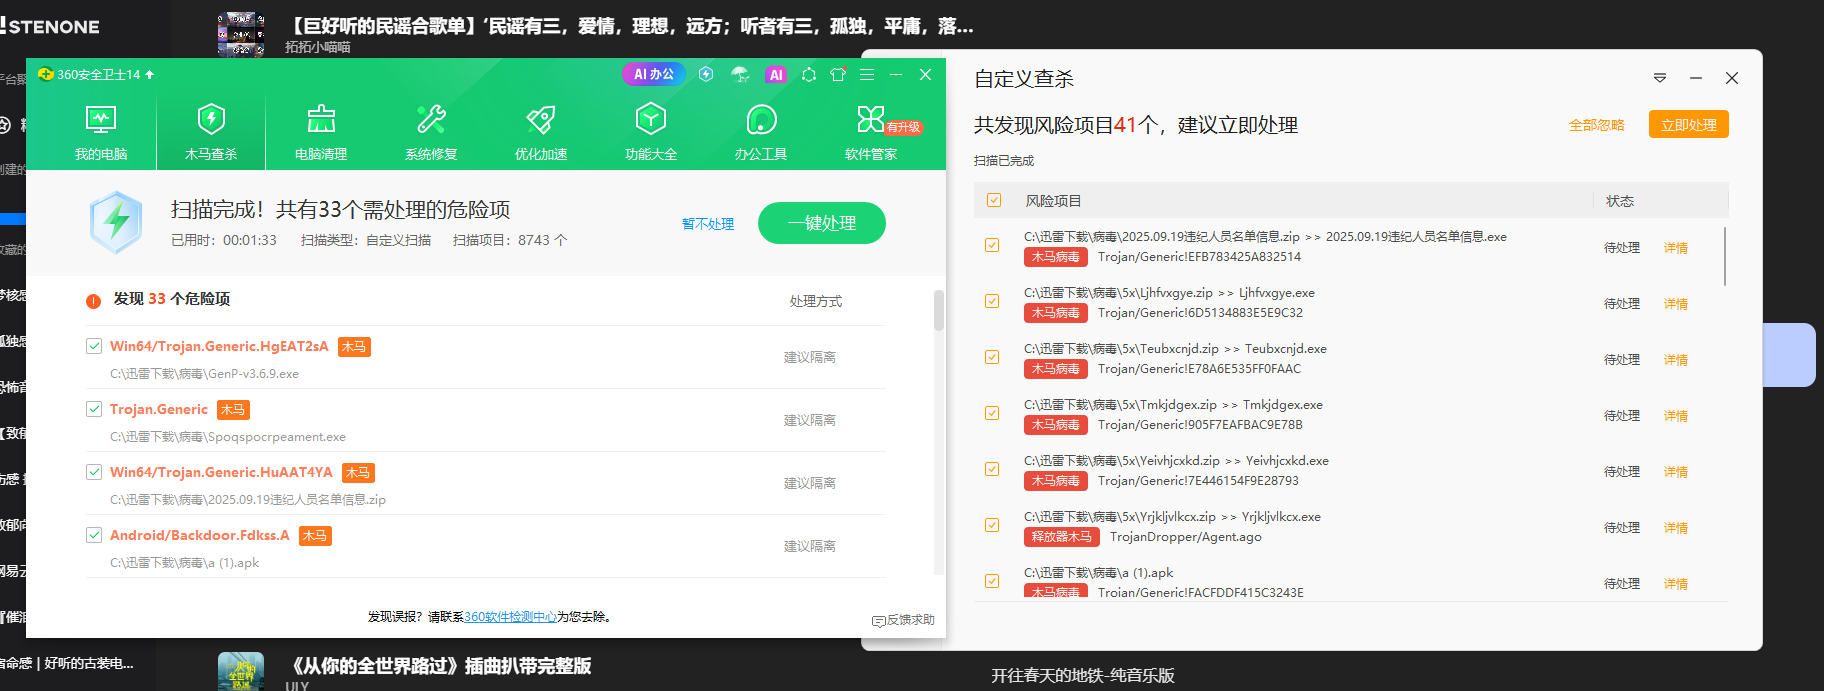The height and width of the screenshot is (691, 1824).
Task: Select the 木马查杀 shield tab
Action: click(x=211, y=132)
